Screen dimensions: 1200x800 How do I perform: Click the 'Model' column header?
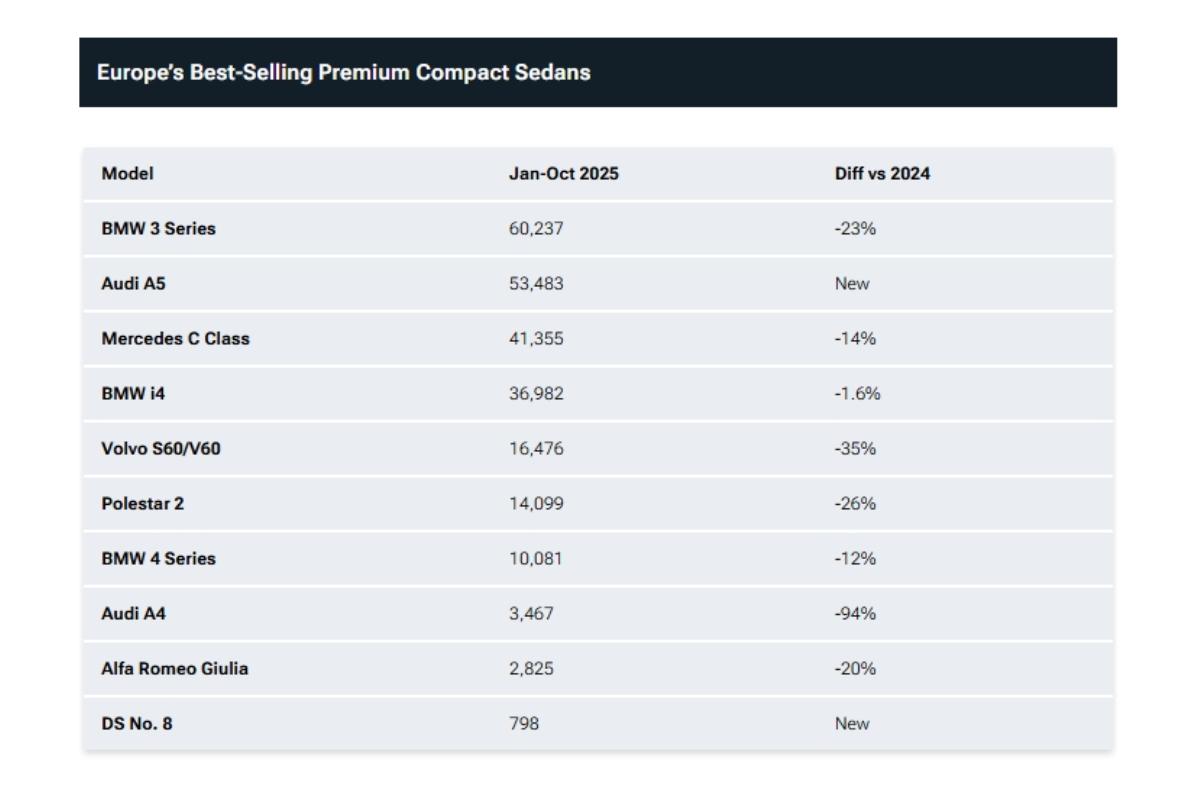(127, 174)
